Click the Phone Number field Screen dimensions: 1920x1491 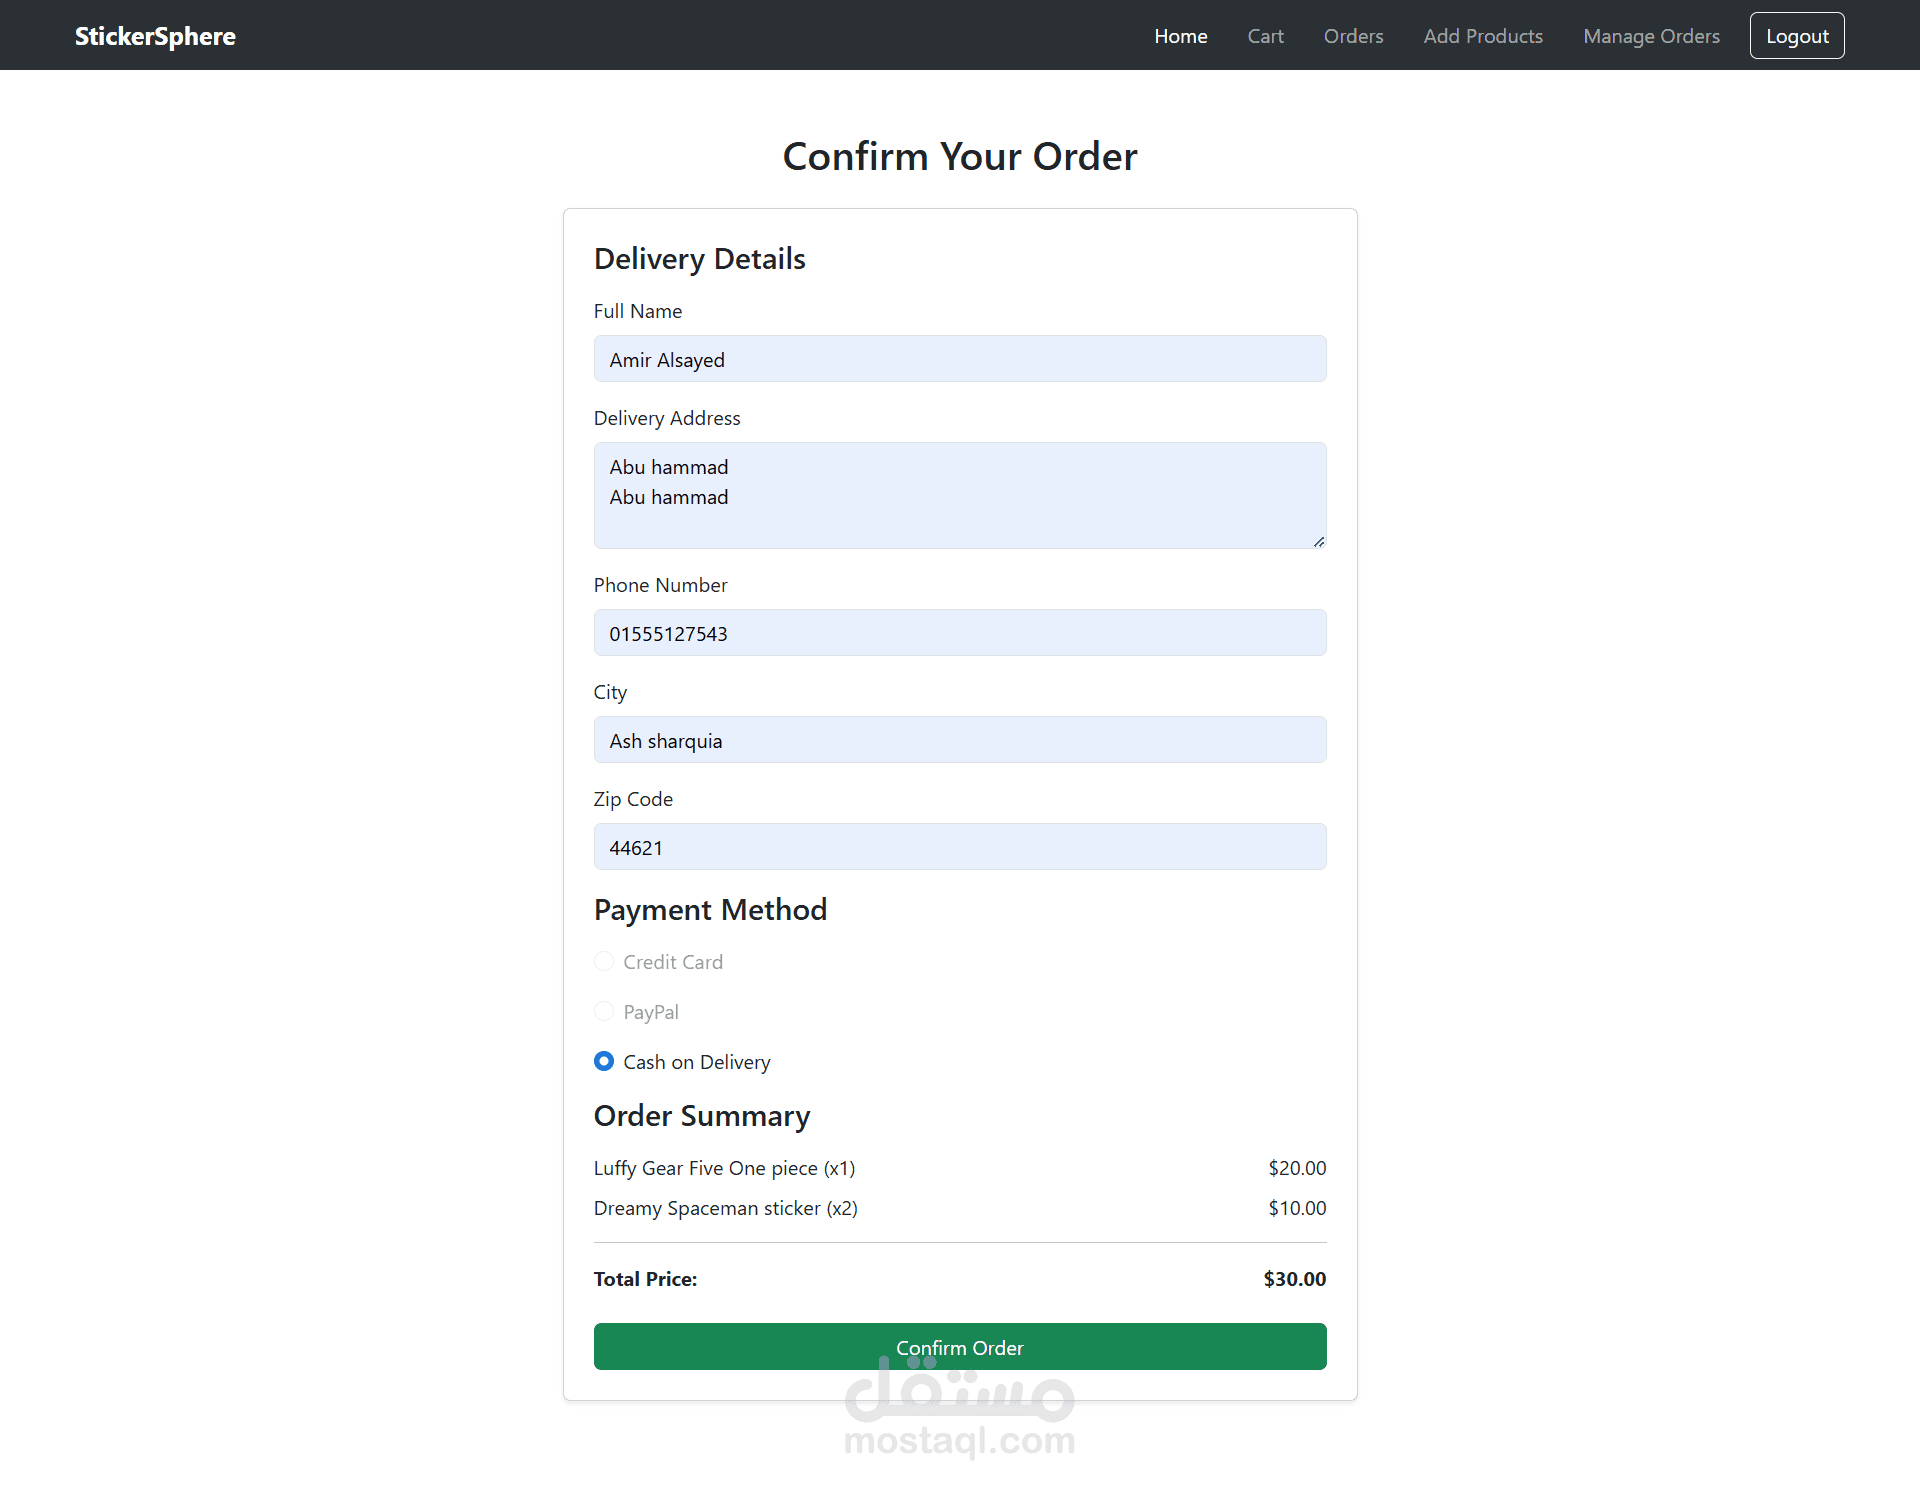[x=959, y=633]
